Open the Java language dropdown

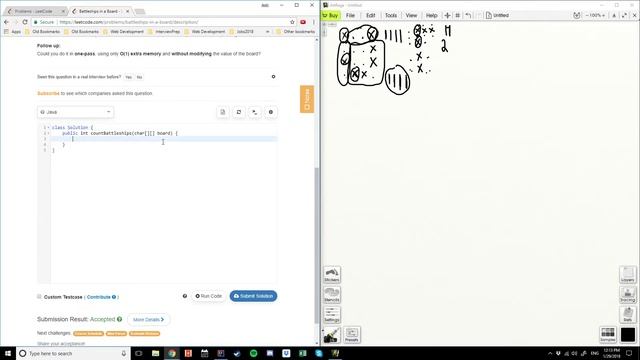pyautogui.click(x=76, y=112)
